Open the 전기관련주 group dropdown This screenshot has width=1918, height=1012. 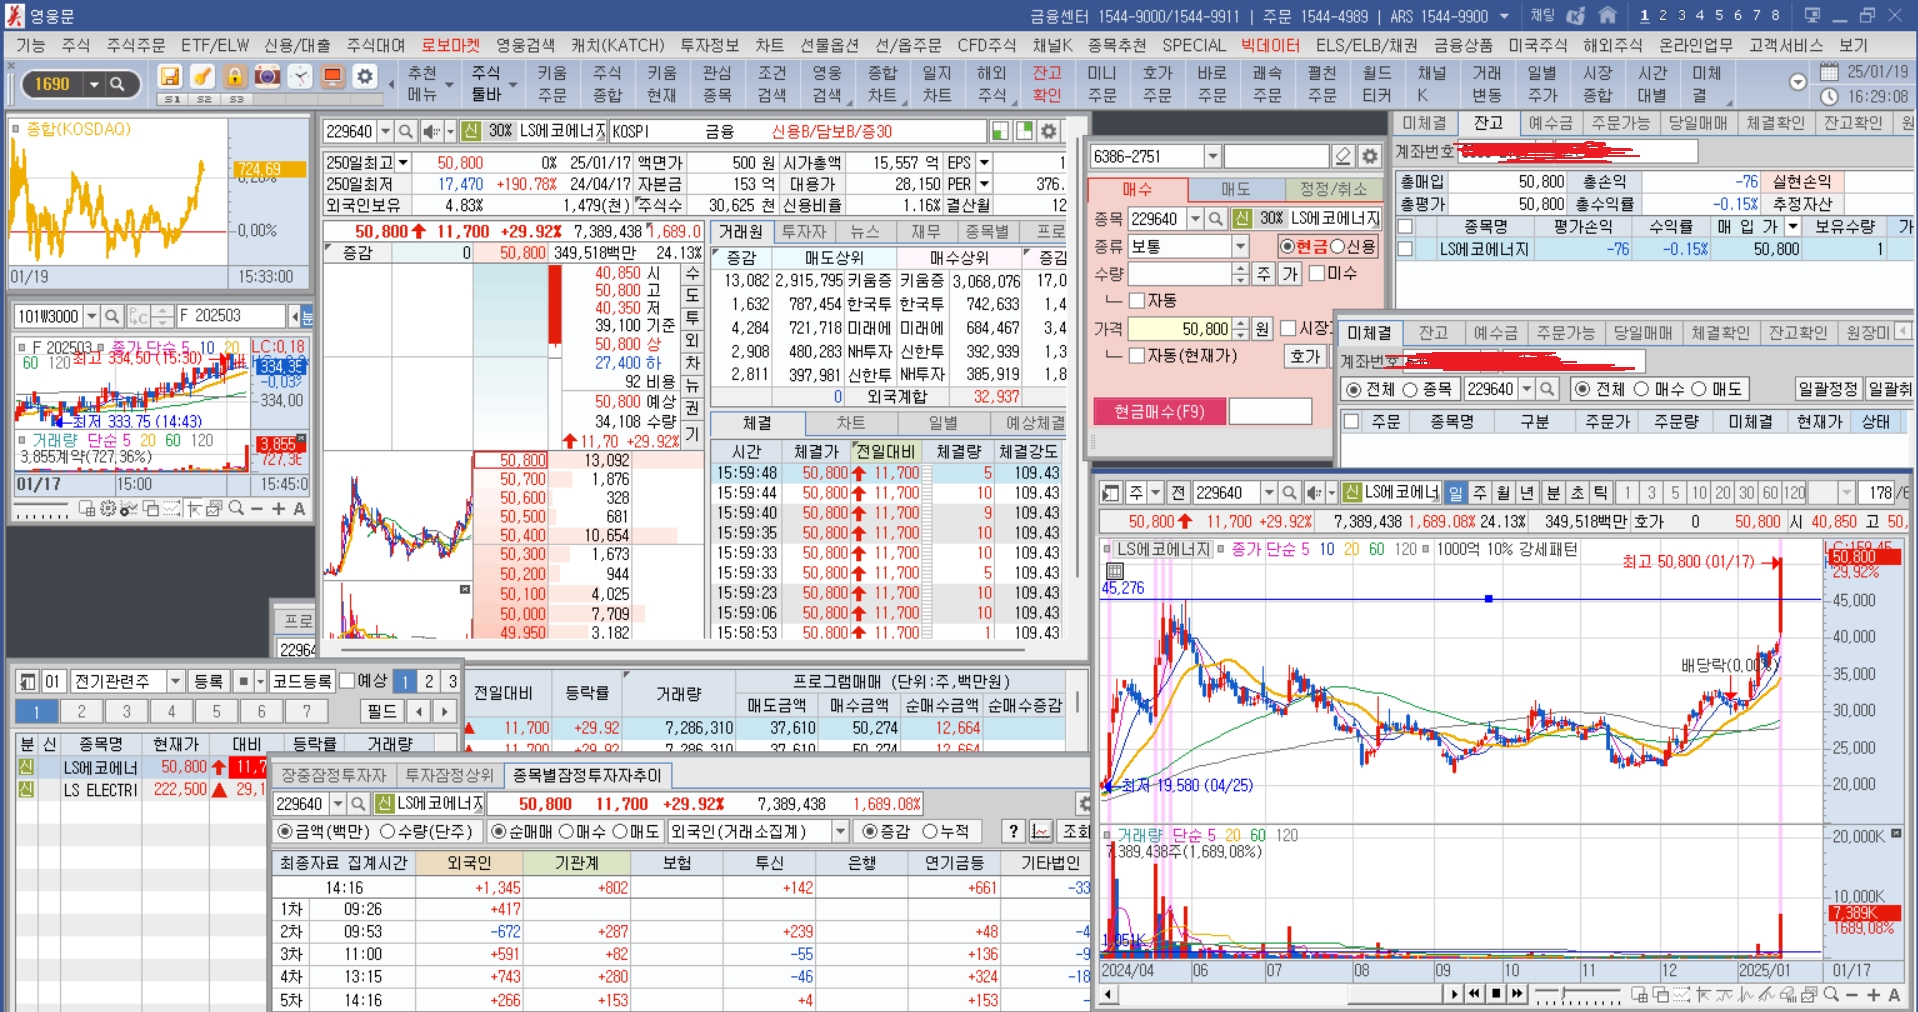pos(175,681)
